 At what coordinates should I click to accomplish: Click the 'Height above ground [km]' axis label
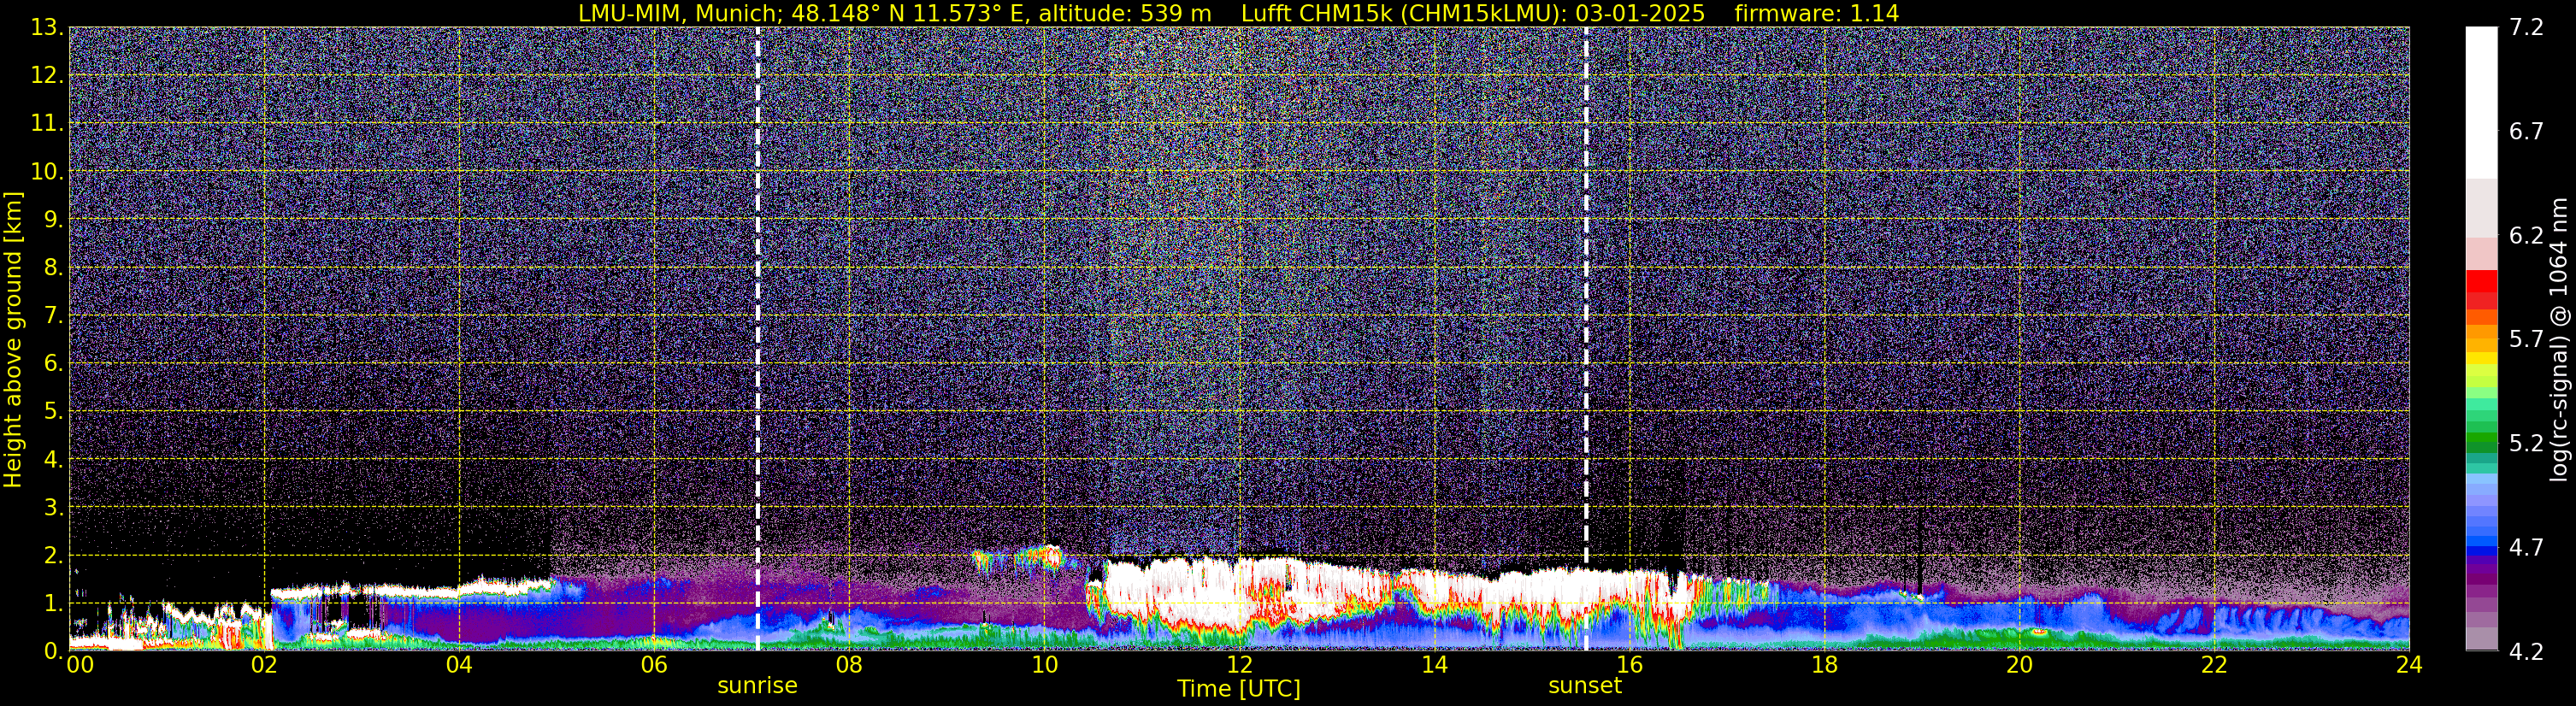click(13, 339)
